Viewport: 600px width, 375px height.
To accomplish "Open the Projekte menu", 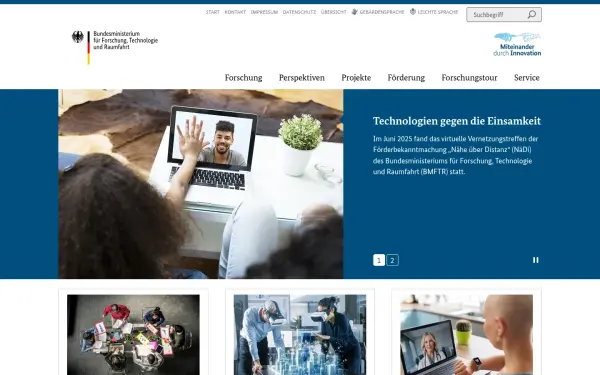I will [x=356, y=78].
